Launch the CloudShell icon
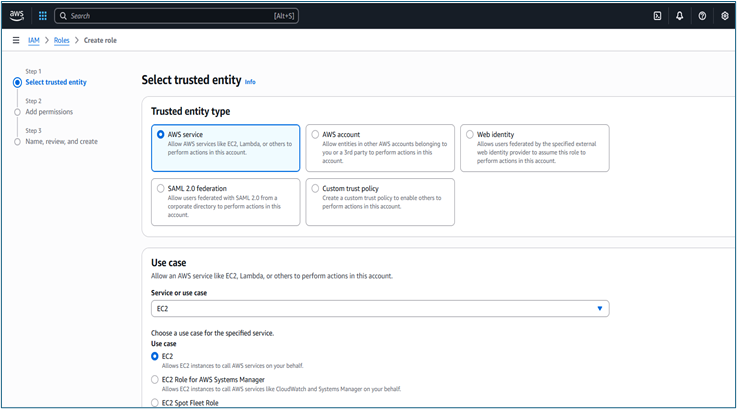This screenshot has width=737, height=409. pyautogui.click(x=657, y=16)
